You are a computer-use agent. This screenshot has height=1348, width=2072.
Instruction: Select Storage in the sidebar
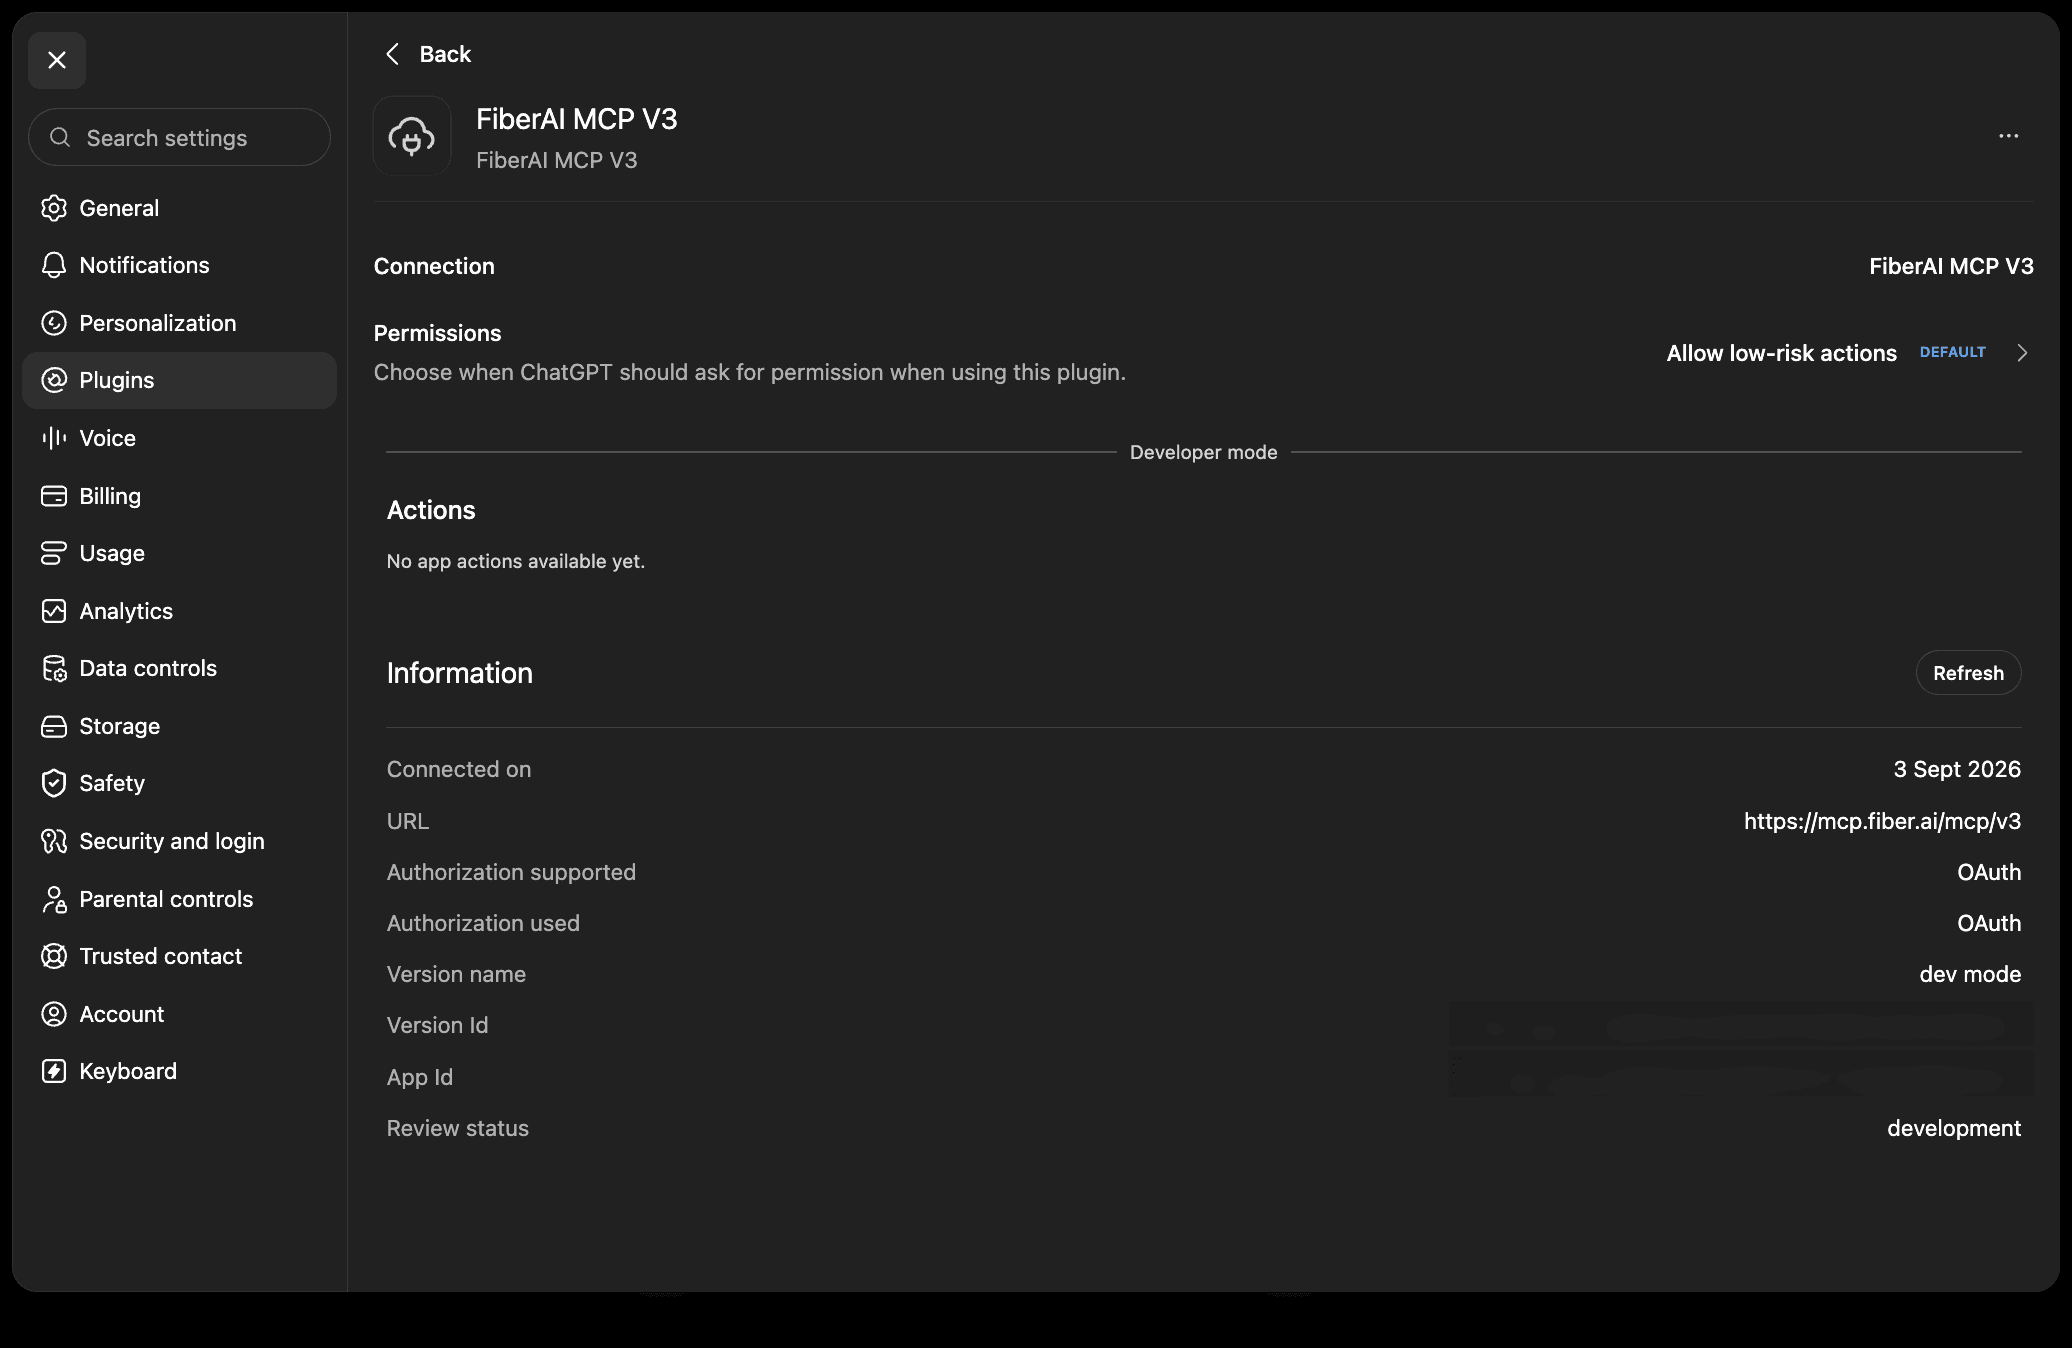179,726
